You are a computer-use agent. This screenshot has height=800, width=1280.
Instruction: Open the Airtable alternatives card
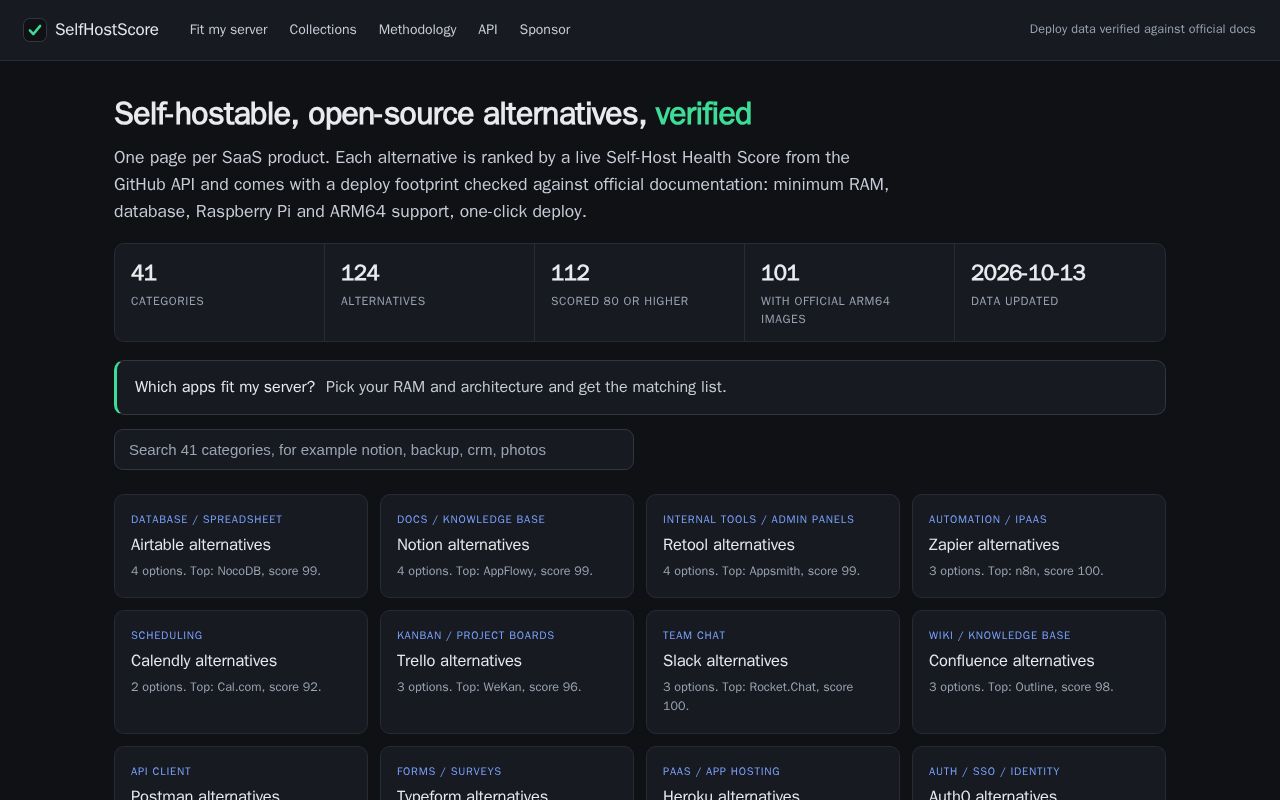pyautogui.click(x=241, y=546)
